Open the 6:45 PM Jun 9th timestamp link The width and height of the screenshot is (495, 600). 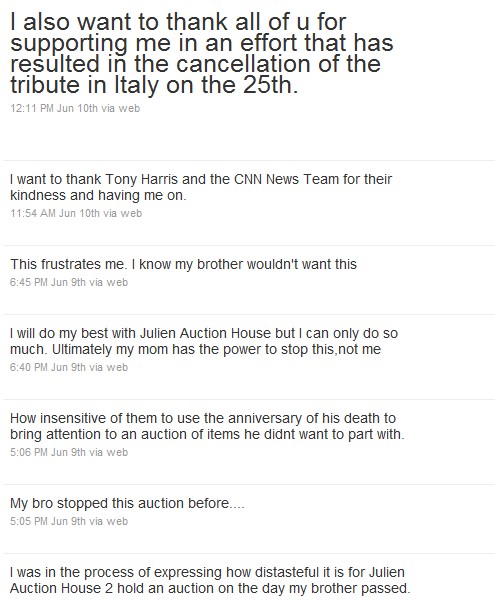[x=48, y=282]
